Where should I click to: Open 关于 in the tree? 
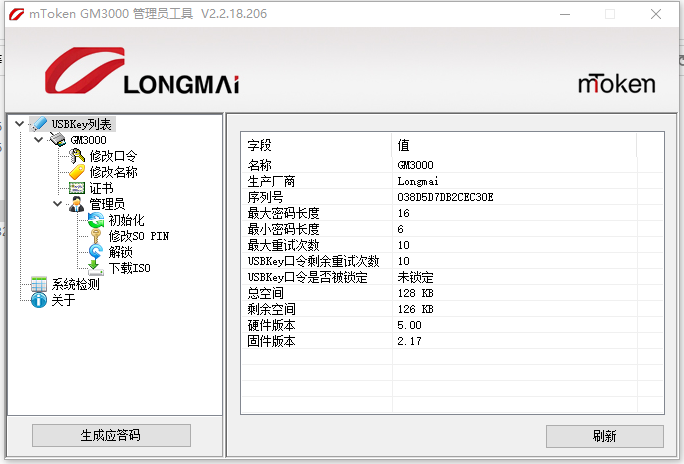click(x=64, y=300)
